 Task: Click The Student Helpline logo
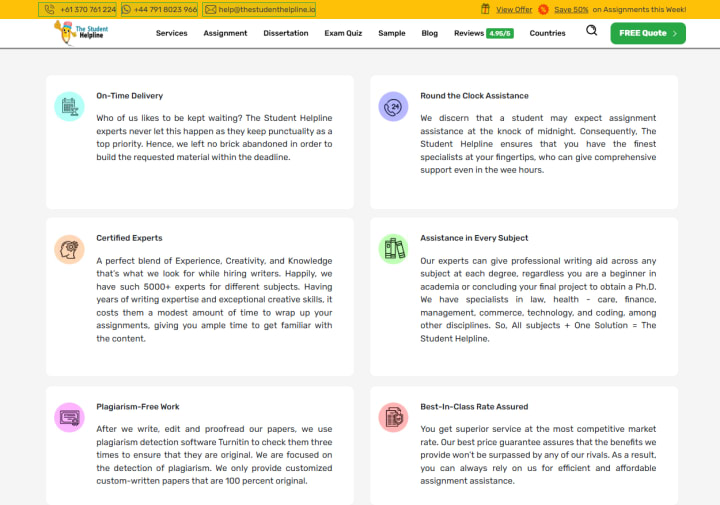pyautogui.click(x=81, y=33)
